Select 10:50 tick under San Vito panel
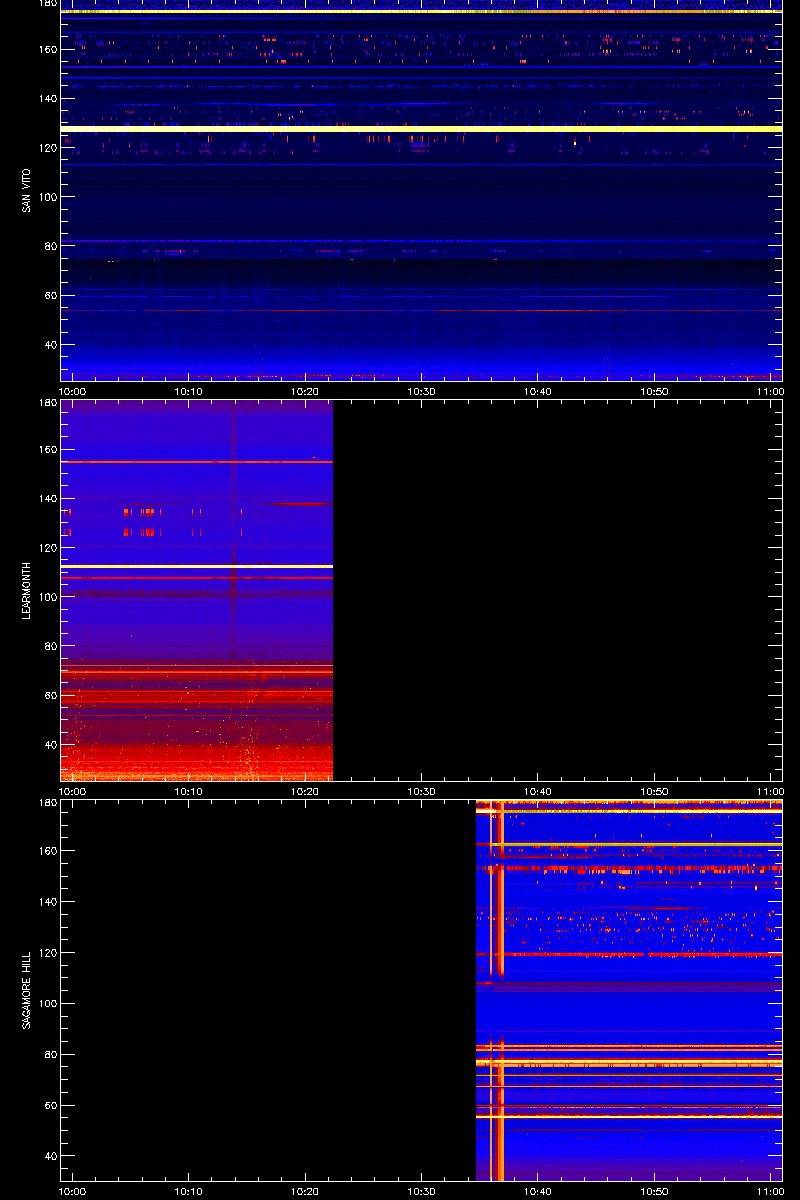 click(655, 391)
